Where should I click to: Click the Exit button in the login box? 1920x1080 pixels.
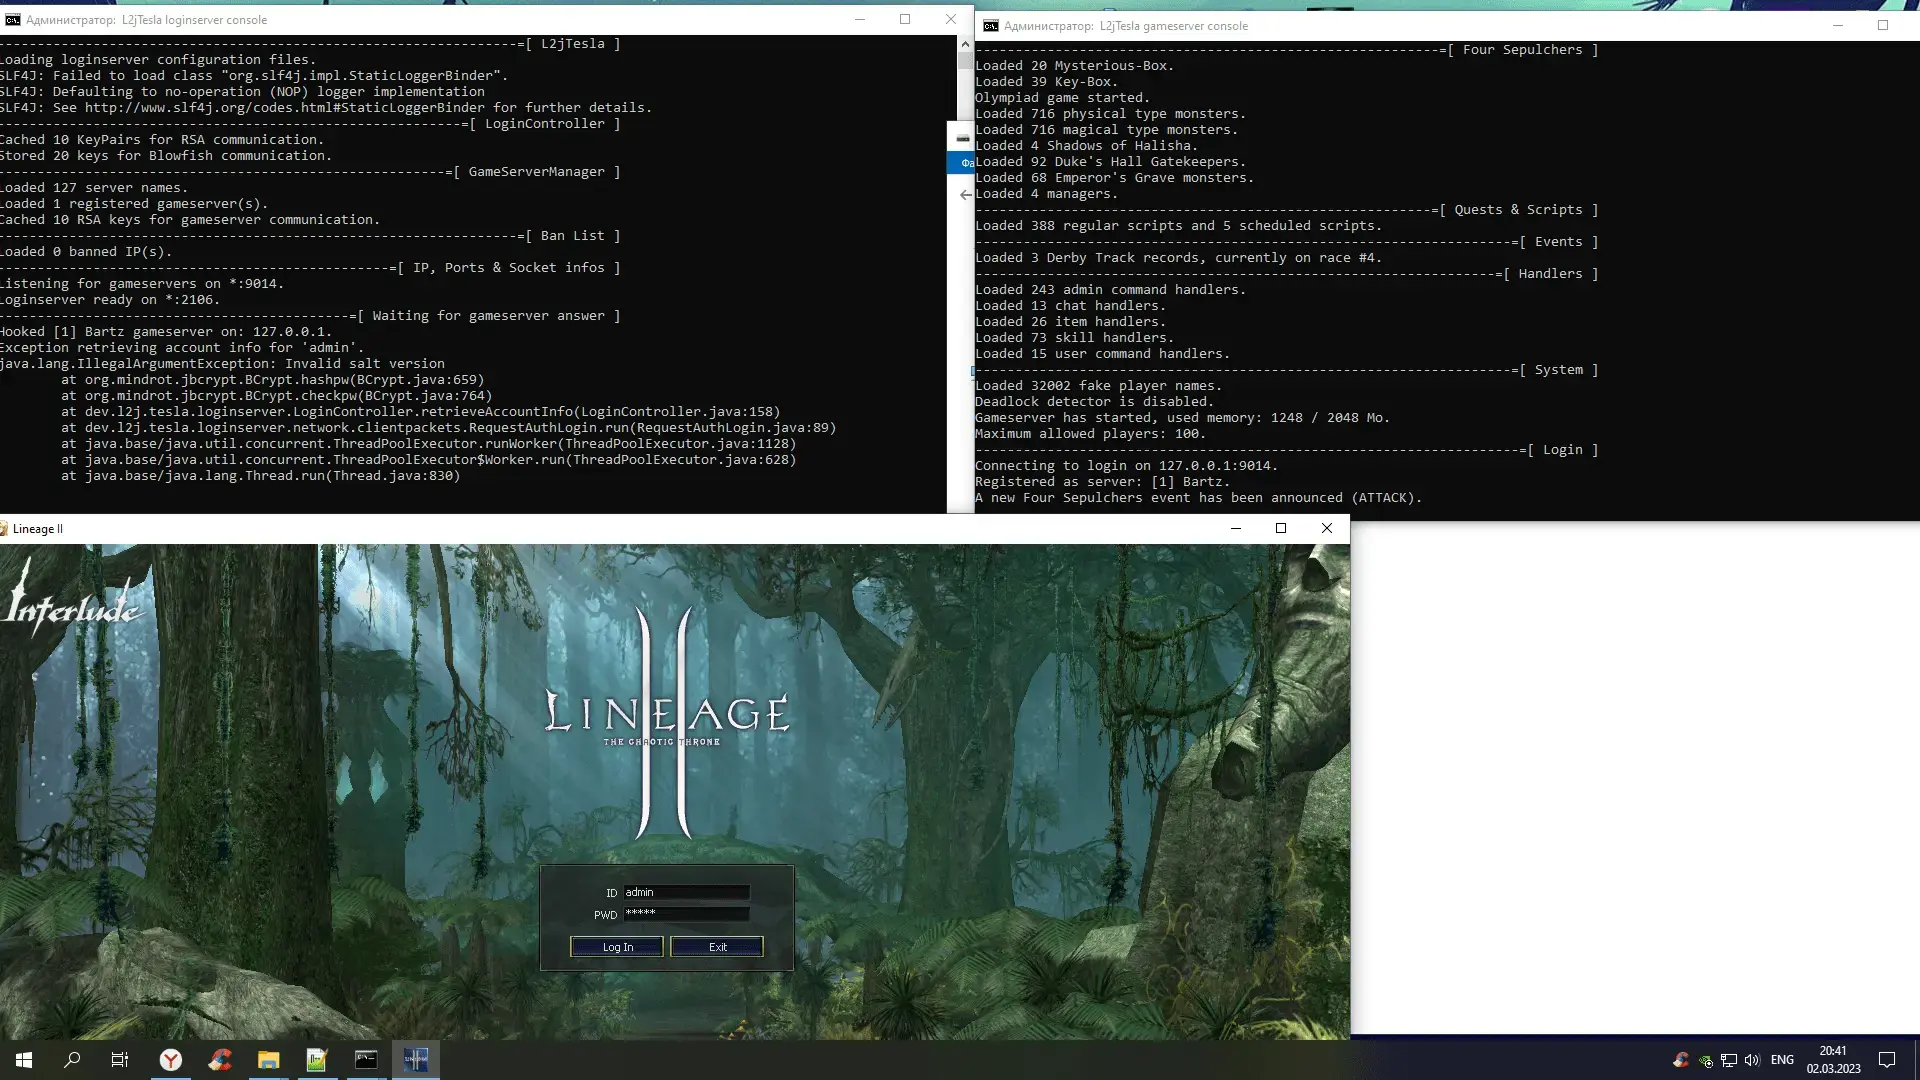(717, 947)
